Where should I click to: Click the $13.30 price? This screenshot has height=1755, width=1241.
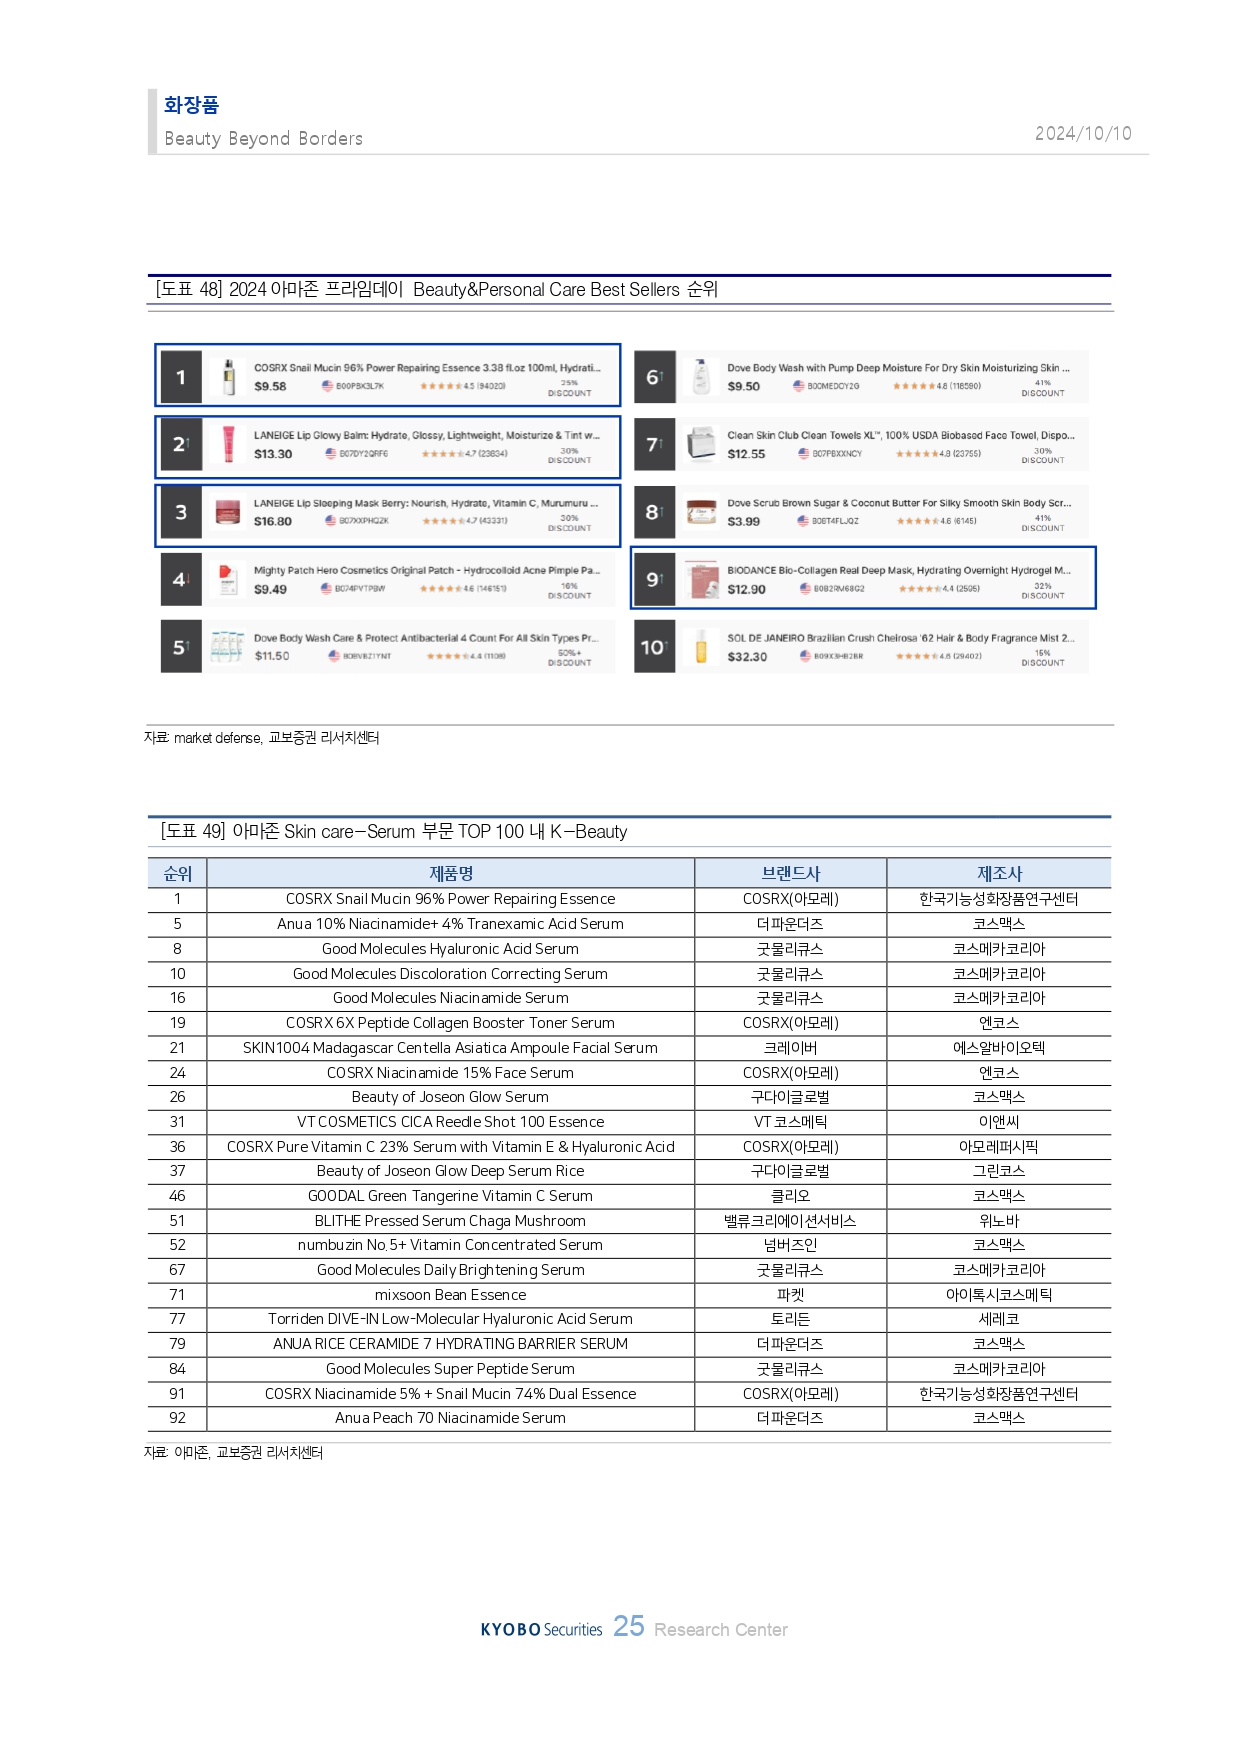click(x=273, y=454)
